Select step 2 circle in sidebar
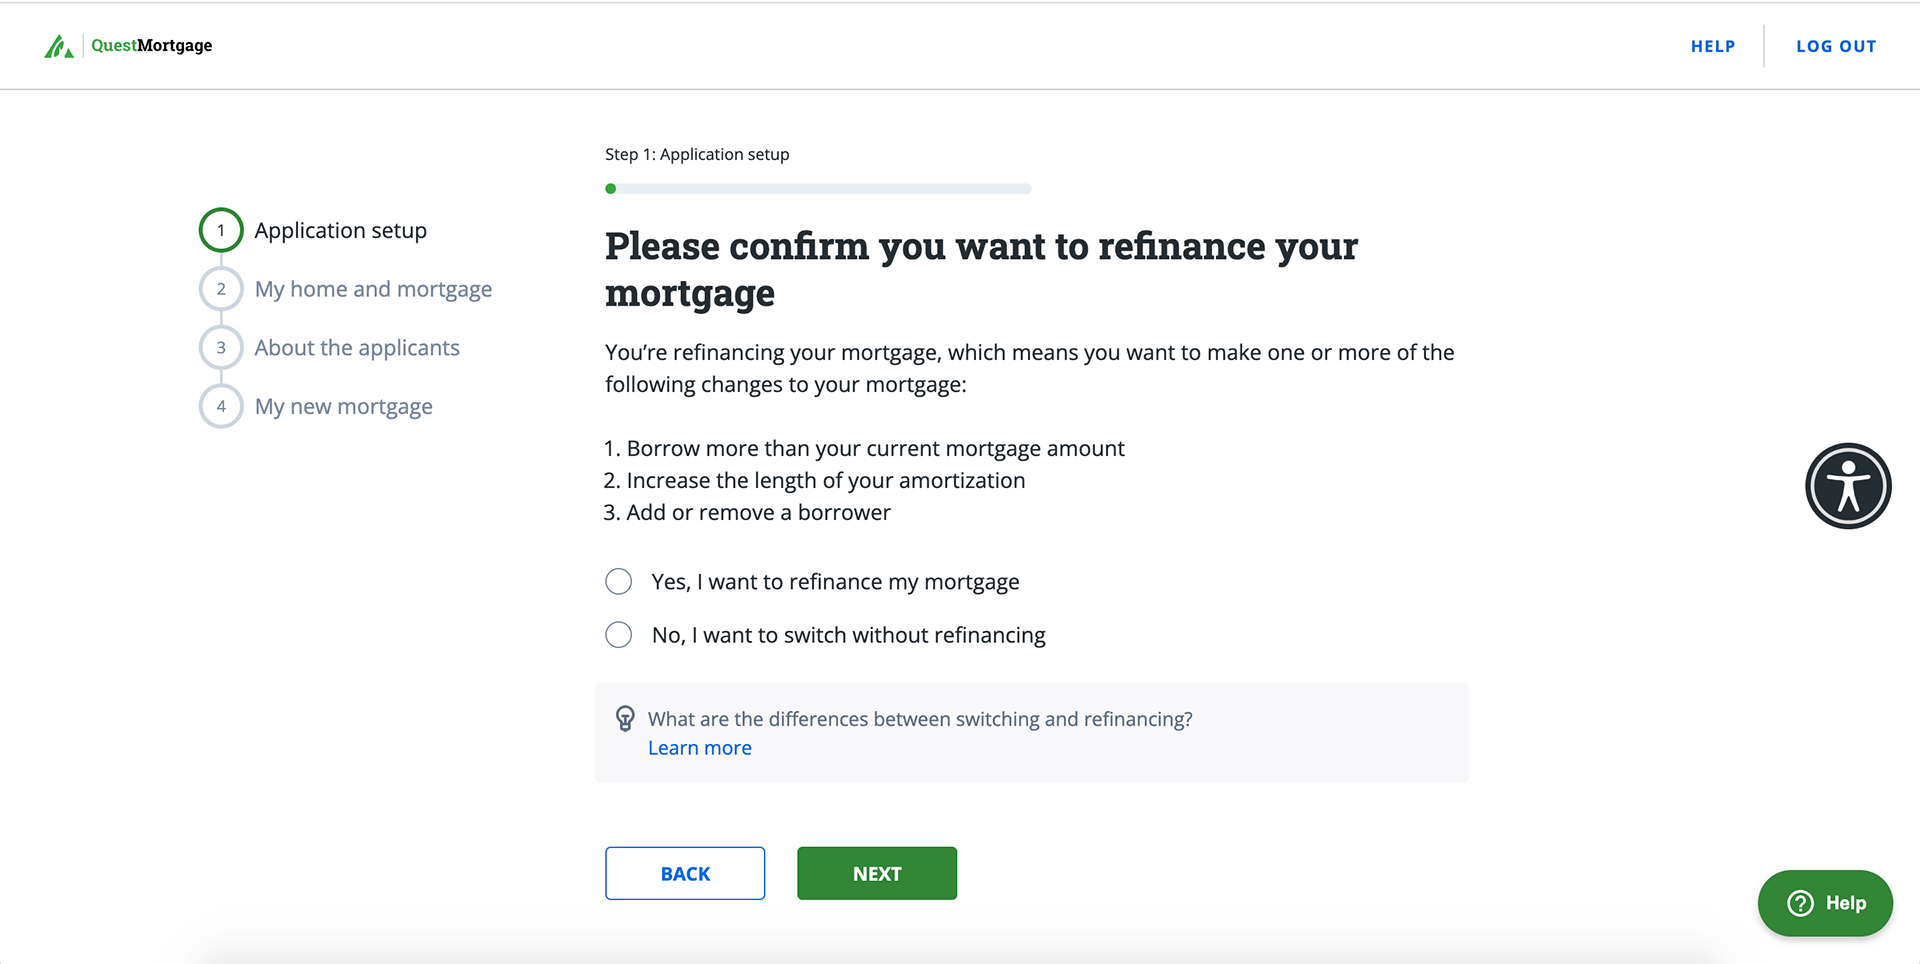This screenshot has height=964, width=1920. (221, 289)
